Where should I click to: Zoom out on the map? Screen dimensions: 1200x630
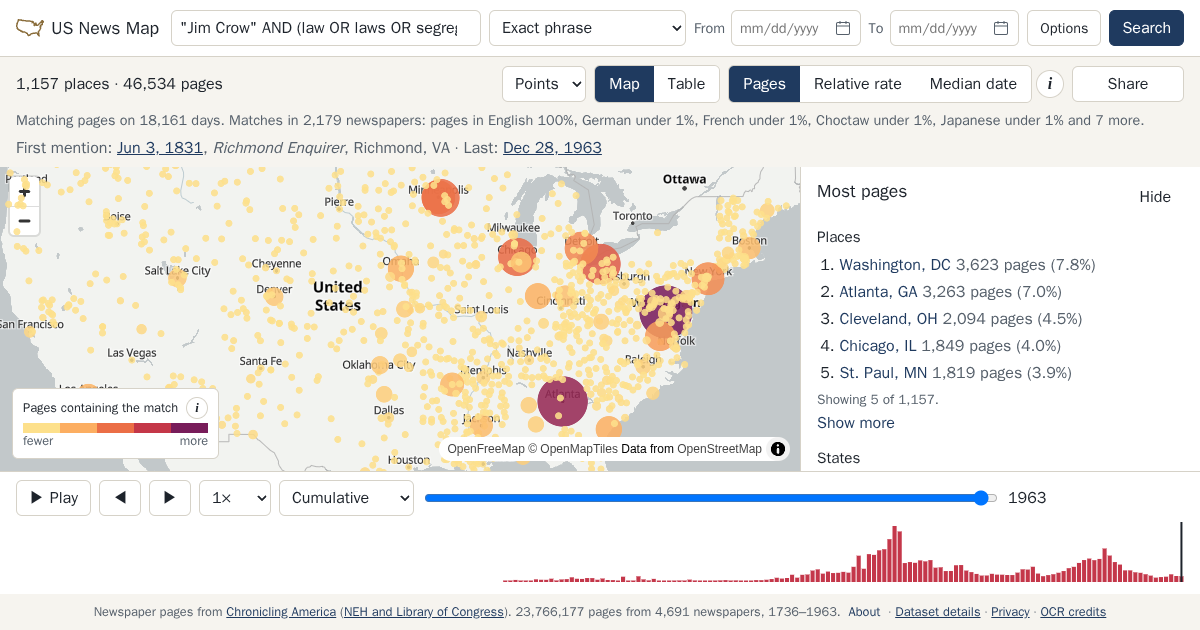click(x=25, y=221)
